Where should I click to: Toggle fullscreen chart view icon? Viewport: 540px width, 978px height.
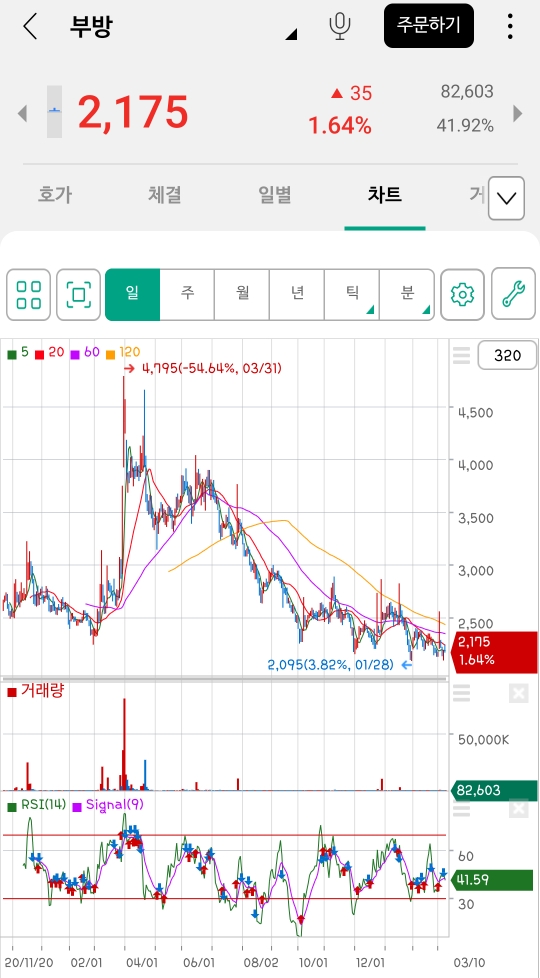[x=79, y=294]
